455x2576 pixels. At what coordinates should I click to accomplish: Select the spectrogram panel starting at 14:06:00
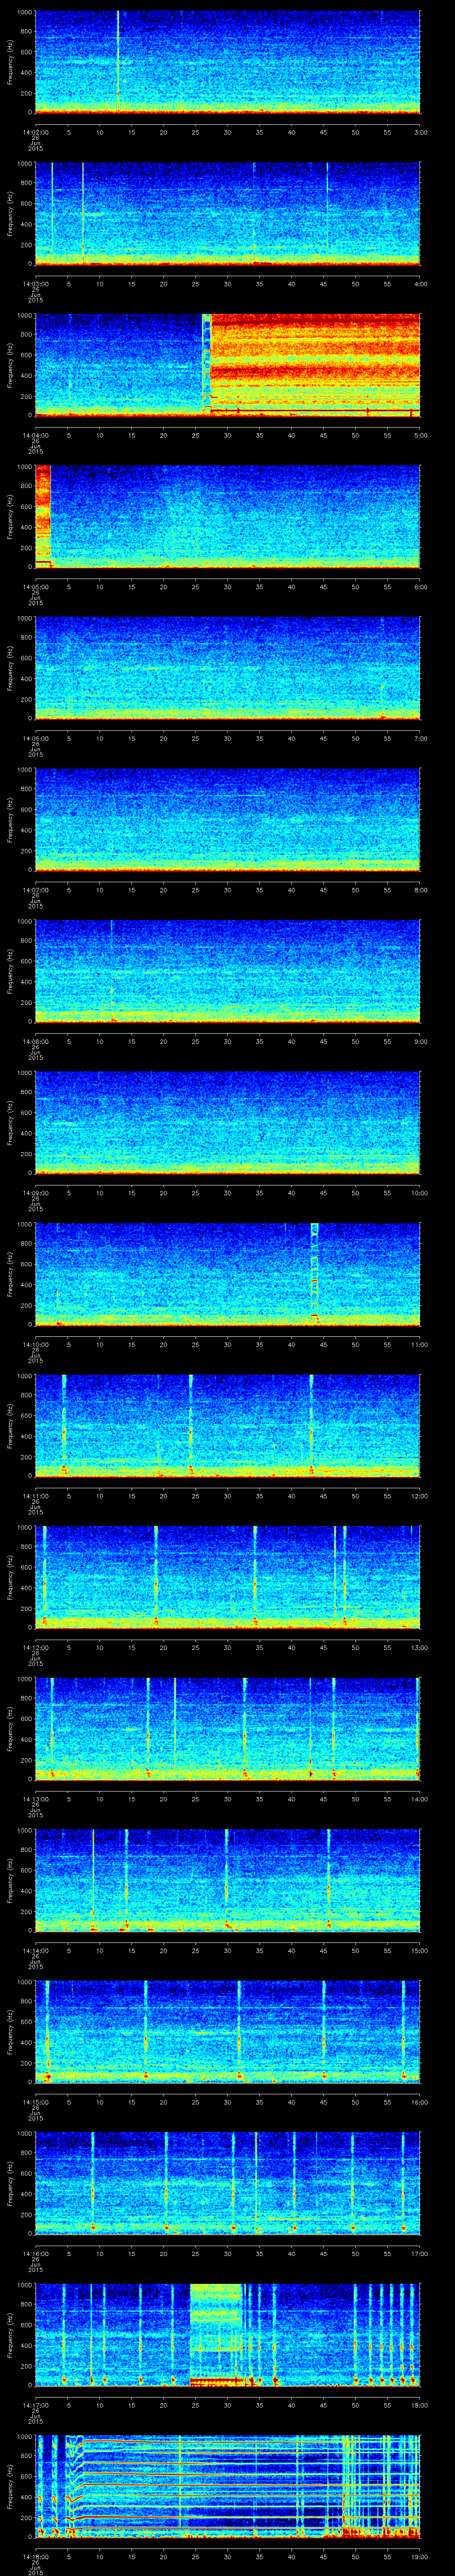(x=227, y=668)
